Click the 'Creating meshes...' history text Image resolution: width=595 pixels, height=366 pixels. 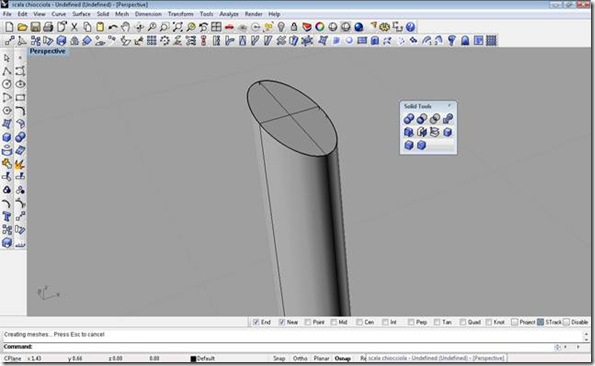[54, 335]
